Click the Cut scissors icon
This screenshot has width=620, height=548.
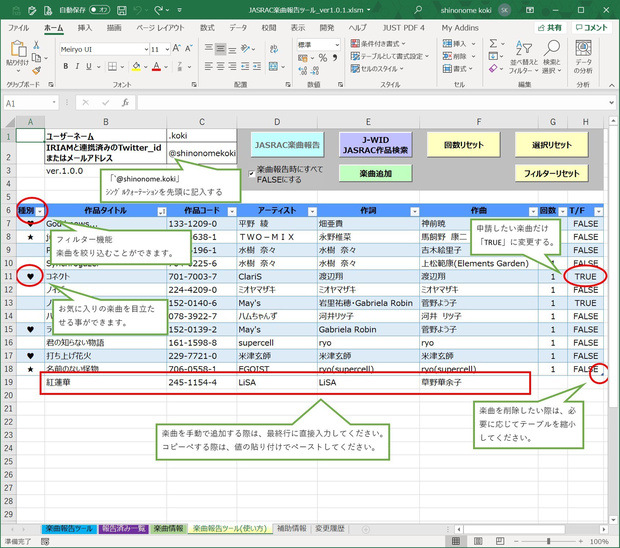[x=36, y=45]
